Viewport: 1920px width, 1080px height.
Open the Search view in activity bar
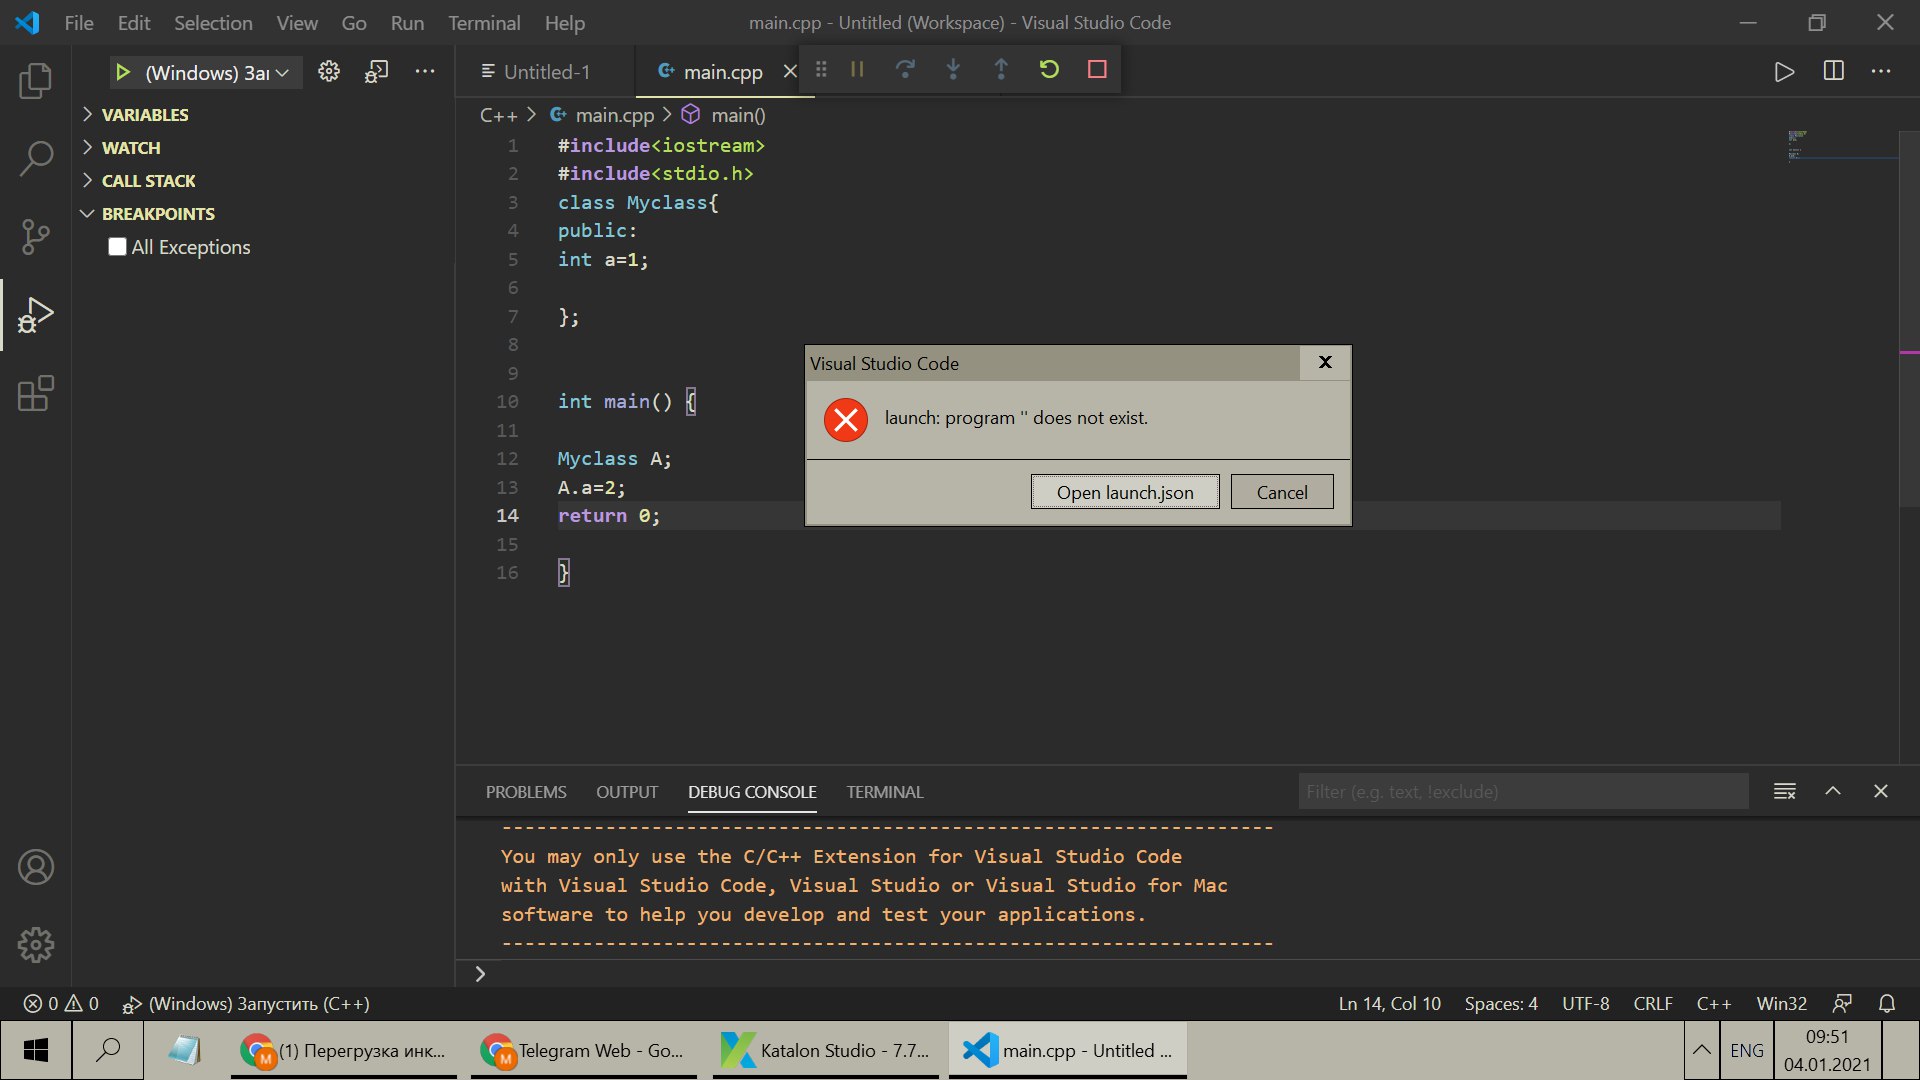(x=36, y=158)
